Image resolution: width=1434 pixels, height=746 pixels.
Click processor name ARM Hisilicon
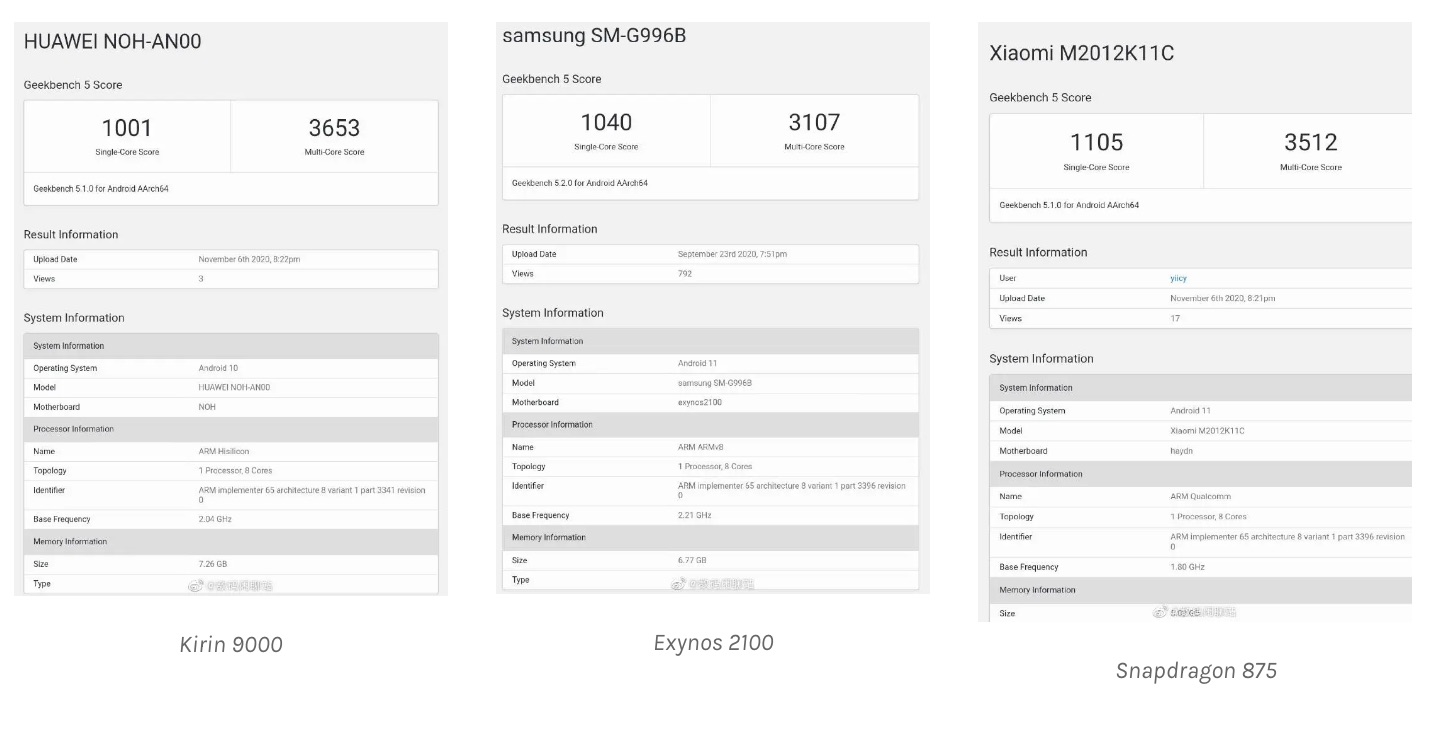pos(222,451)
